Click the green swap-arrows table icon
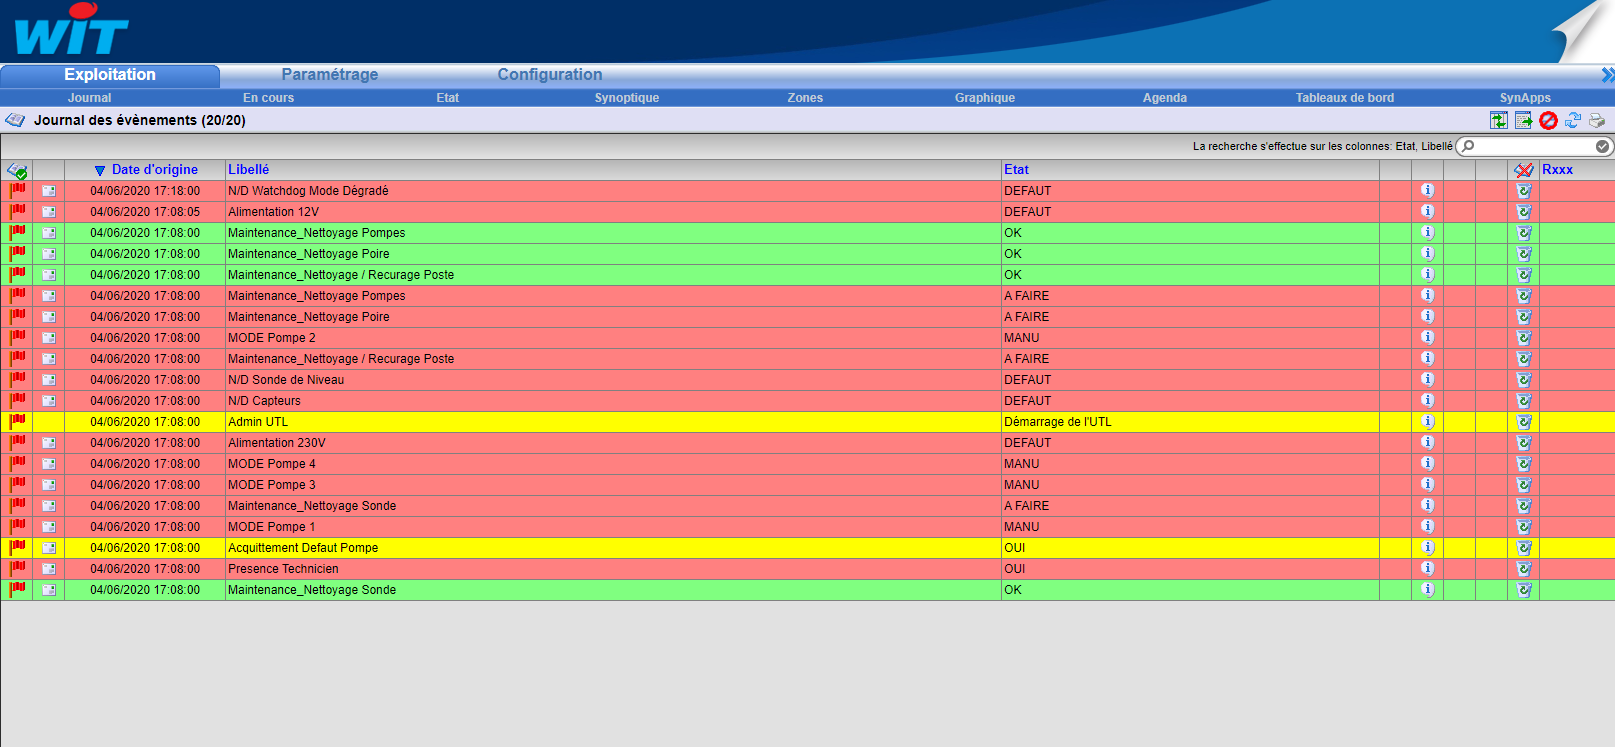The width and height of the screenshot is (1615, 747). coord(1498,120)
